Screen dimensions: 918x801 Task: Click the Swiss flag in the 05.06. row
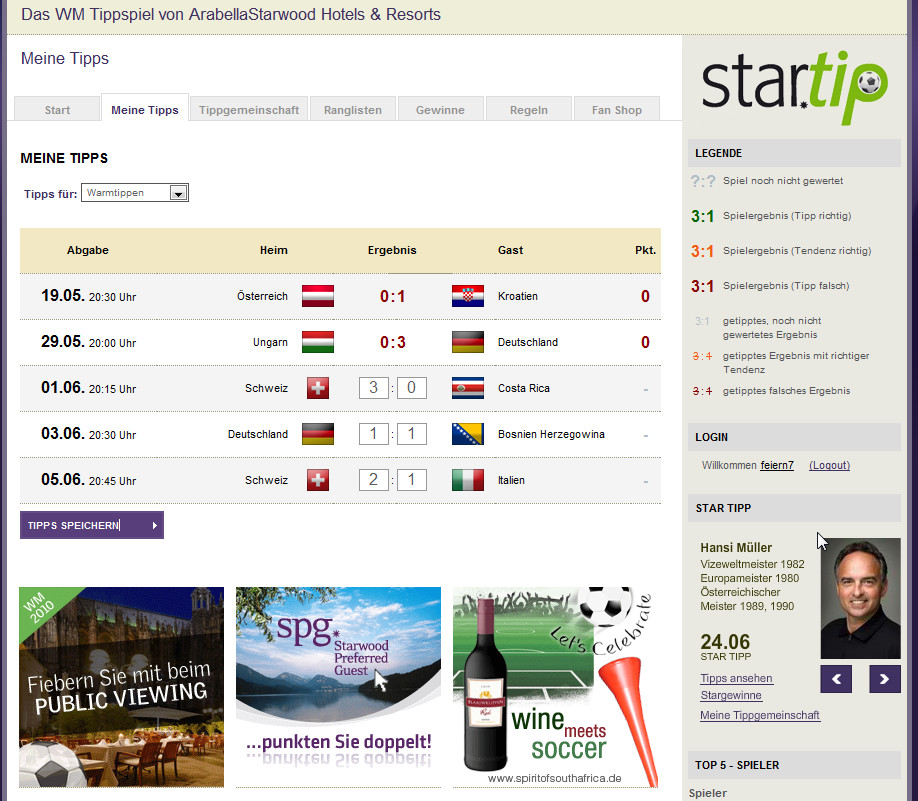click(318, 480)
